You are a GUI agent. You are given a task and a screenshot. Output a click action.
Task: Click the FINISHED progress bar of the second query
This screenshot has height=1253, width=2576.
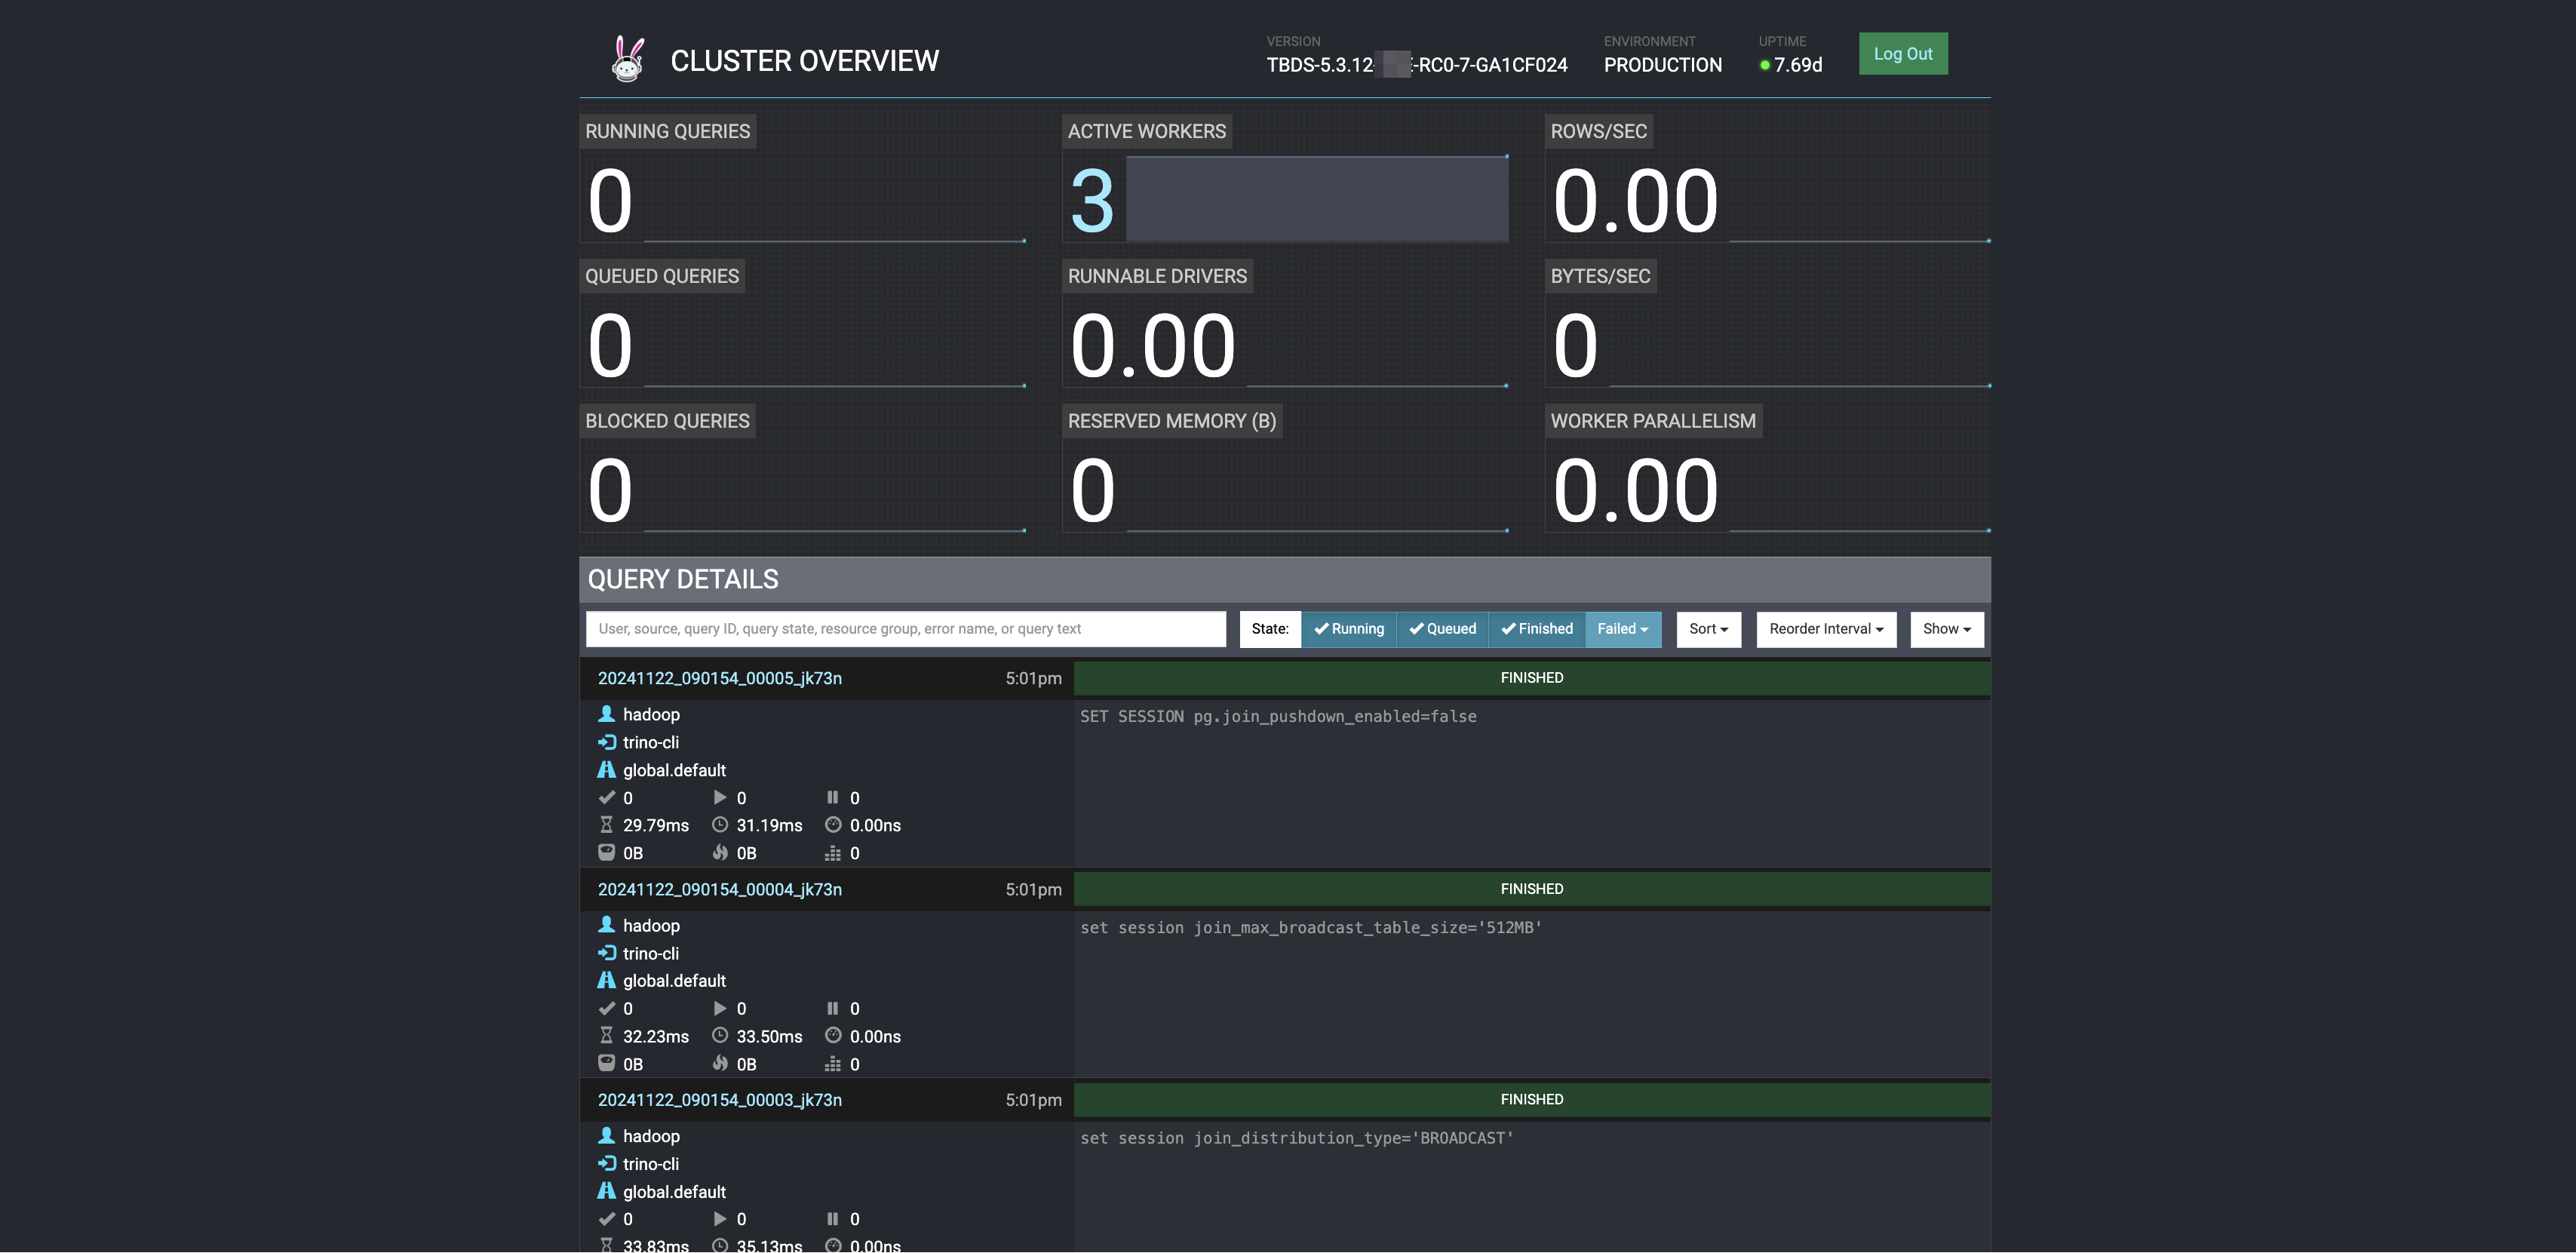pyautogui.click(x=1531, y=889)
